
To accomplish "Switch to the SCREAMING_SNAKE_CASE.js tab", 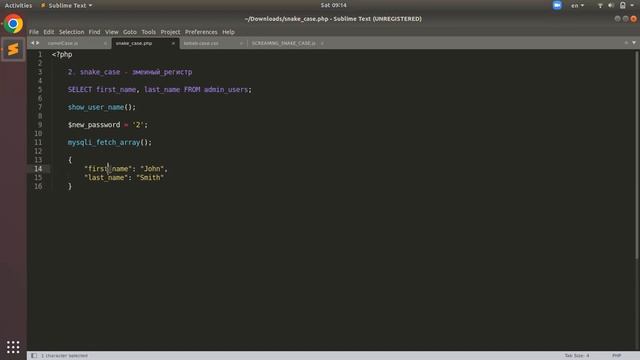I will pos(283,43).
